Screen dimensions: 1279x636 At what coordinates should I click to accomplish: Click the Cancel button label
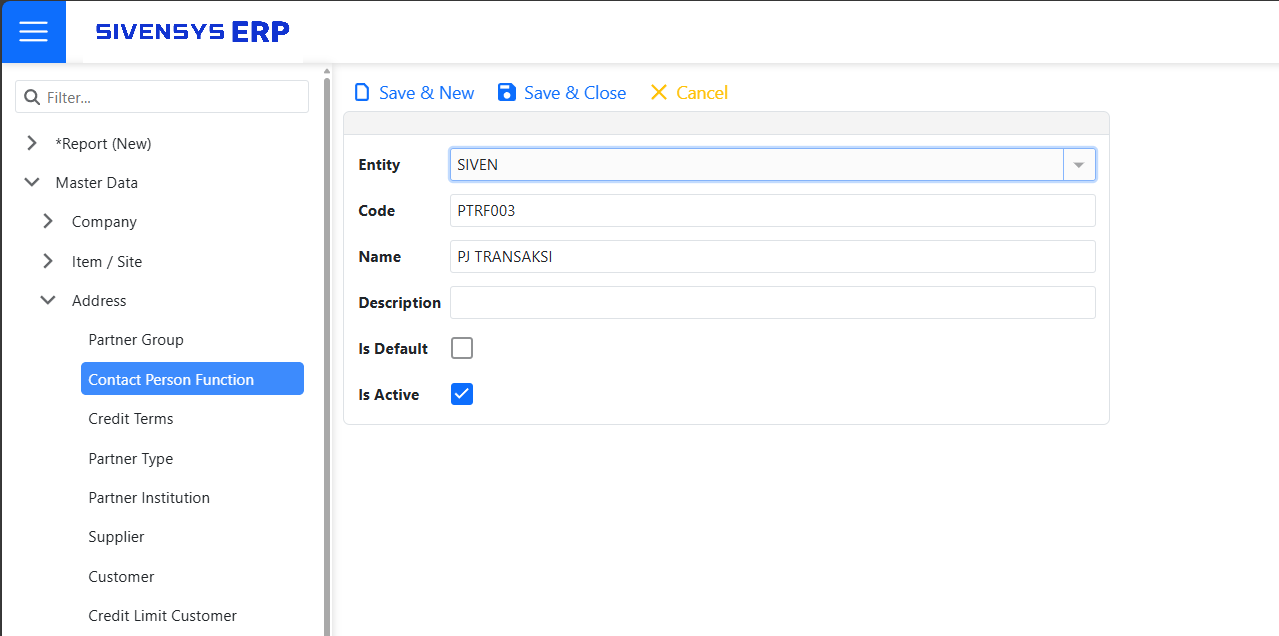click(x=702, y=93)
